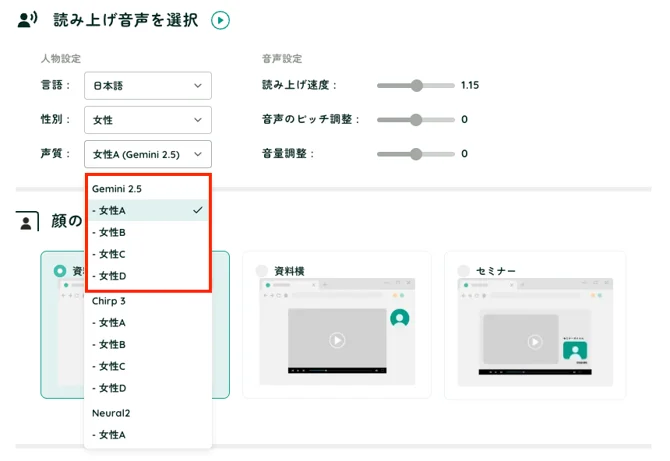Screen dimensions: 670x461
Task: Click the presenter avatar in セミナー thumbnail
Action: (574, 350)
